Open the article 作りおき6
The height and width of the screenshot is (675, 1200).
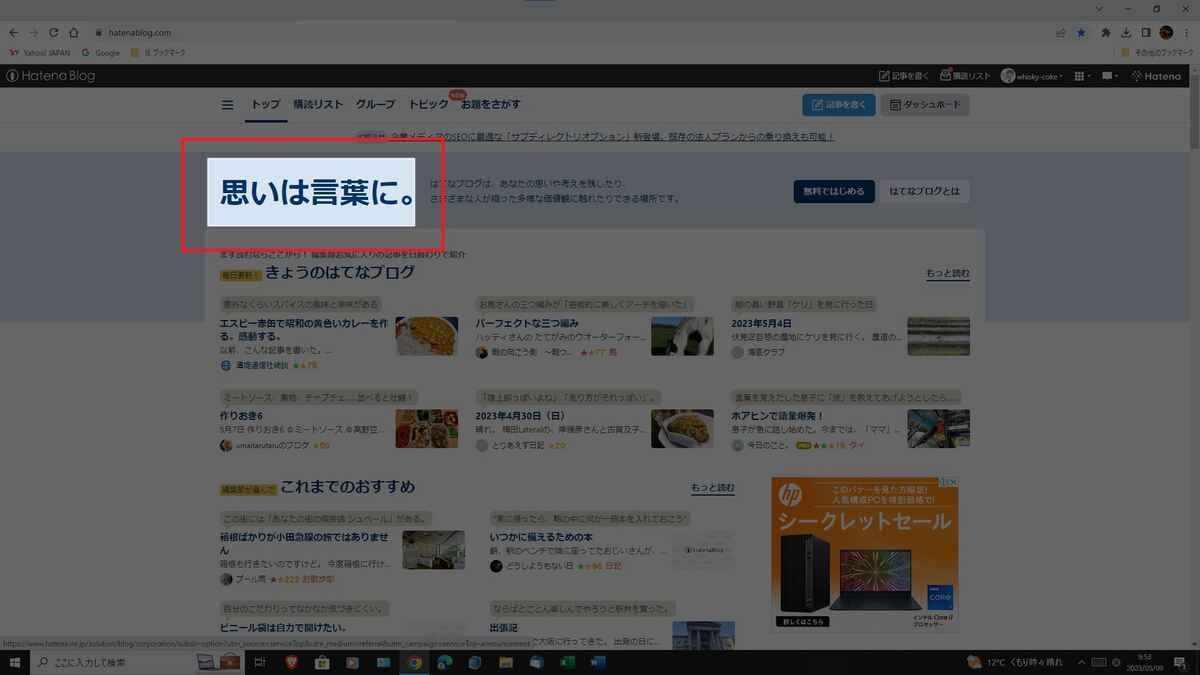tap(241, 415)
